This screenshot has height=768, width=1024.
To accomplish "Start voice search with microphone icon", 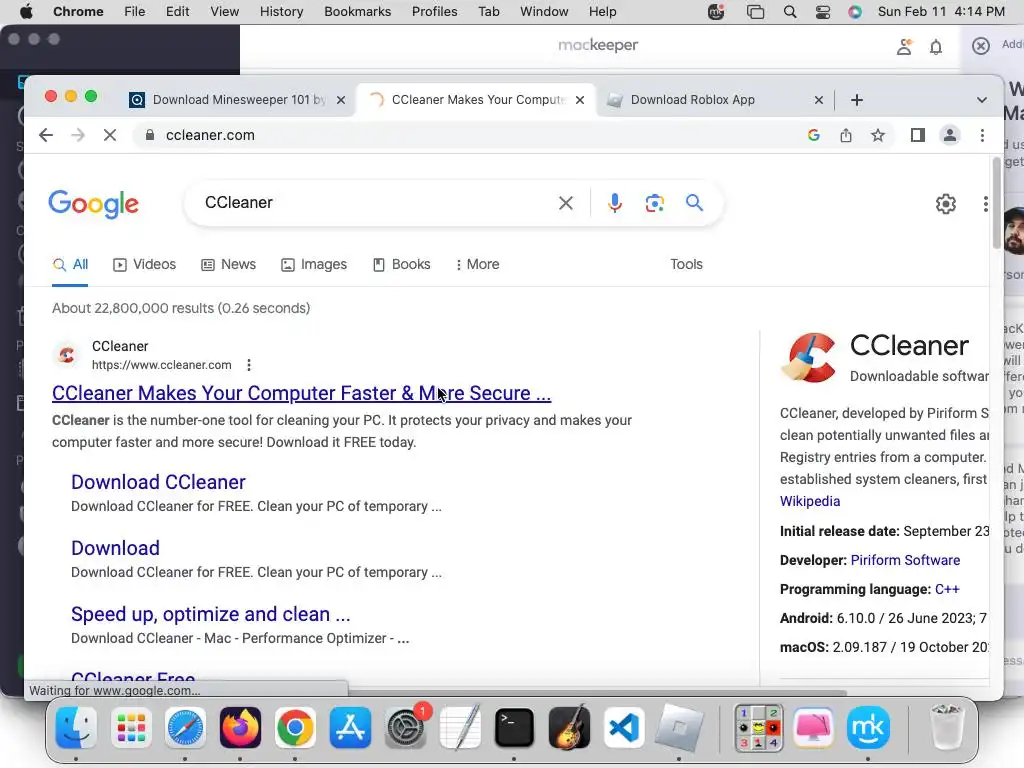I will (615, 203).
